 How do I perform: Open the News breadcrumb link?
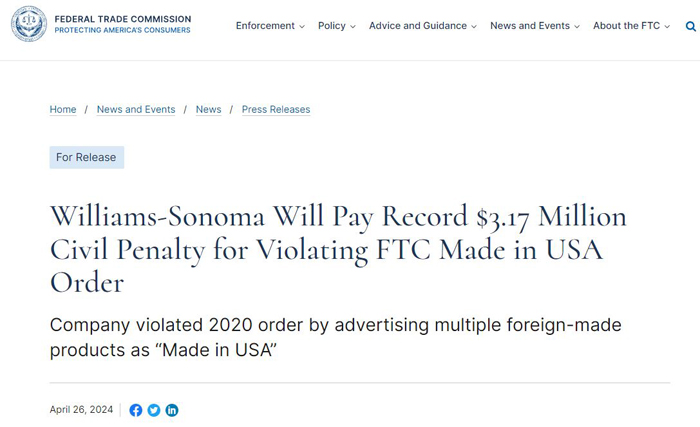(208, 109)
